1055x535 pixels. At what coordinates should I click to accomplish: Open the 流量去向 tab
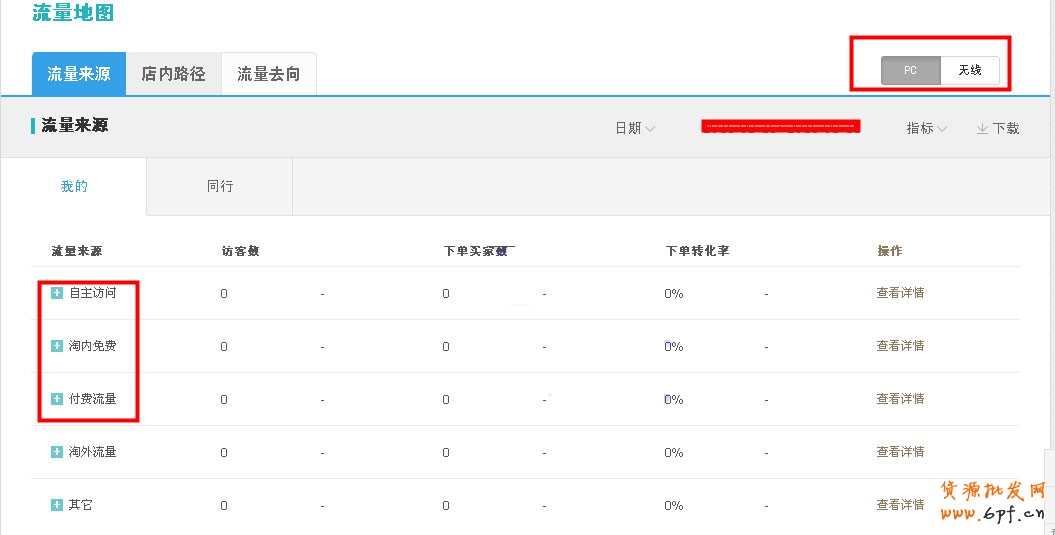click(268, 74)
